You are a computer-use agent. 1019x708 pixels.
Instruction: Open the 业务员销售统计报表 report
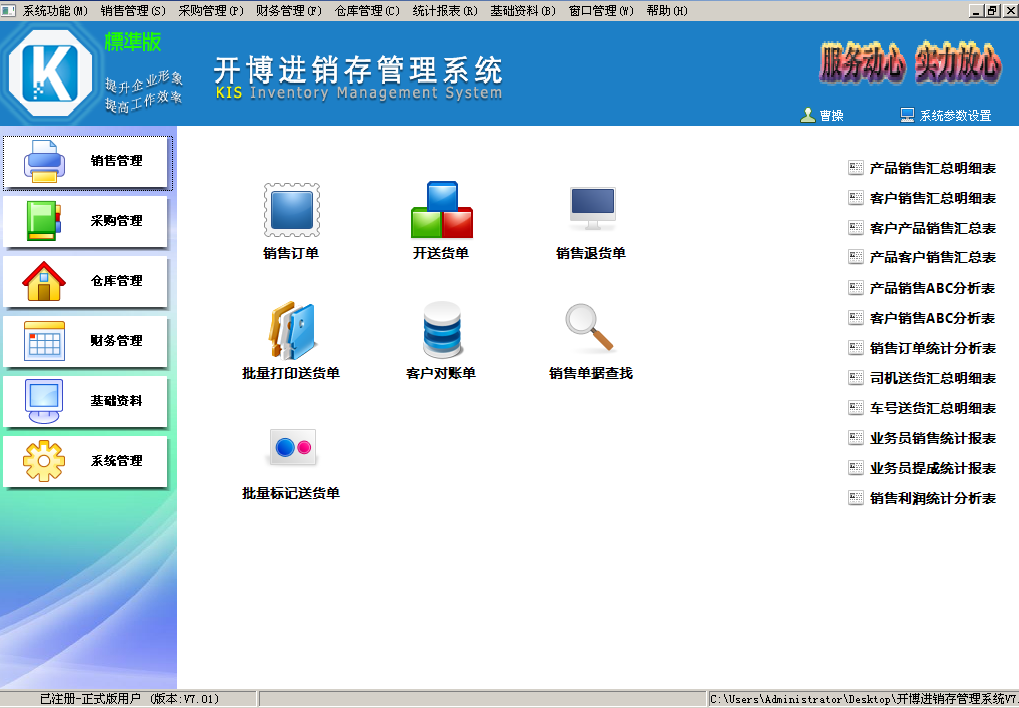[x=933, y=438]
